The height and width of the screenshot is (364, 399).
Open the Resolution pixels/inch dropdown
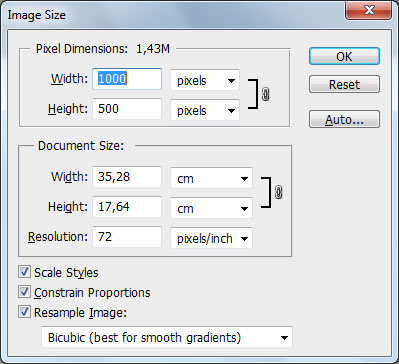pyautogui.click(x=212, y=238)
